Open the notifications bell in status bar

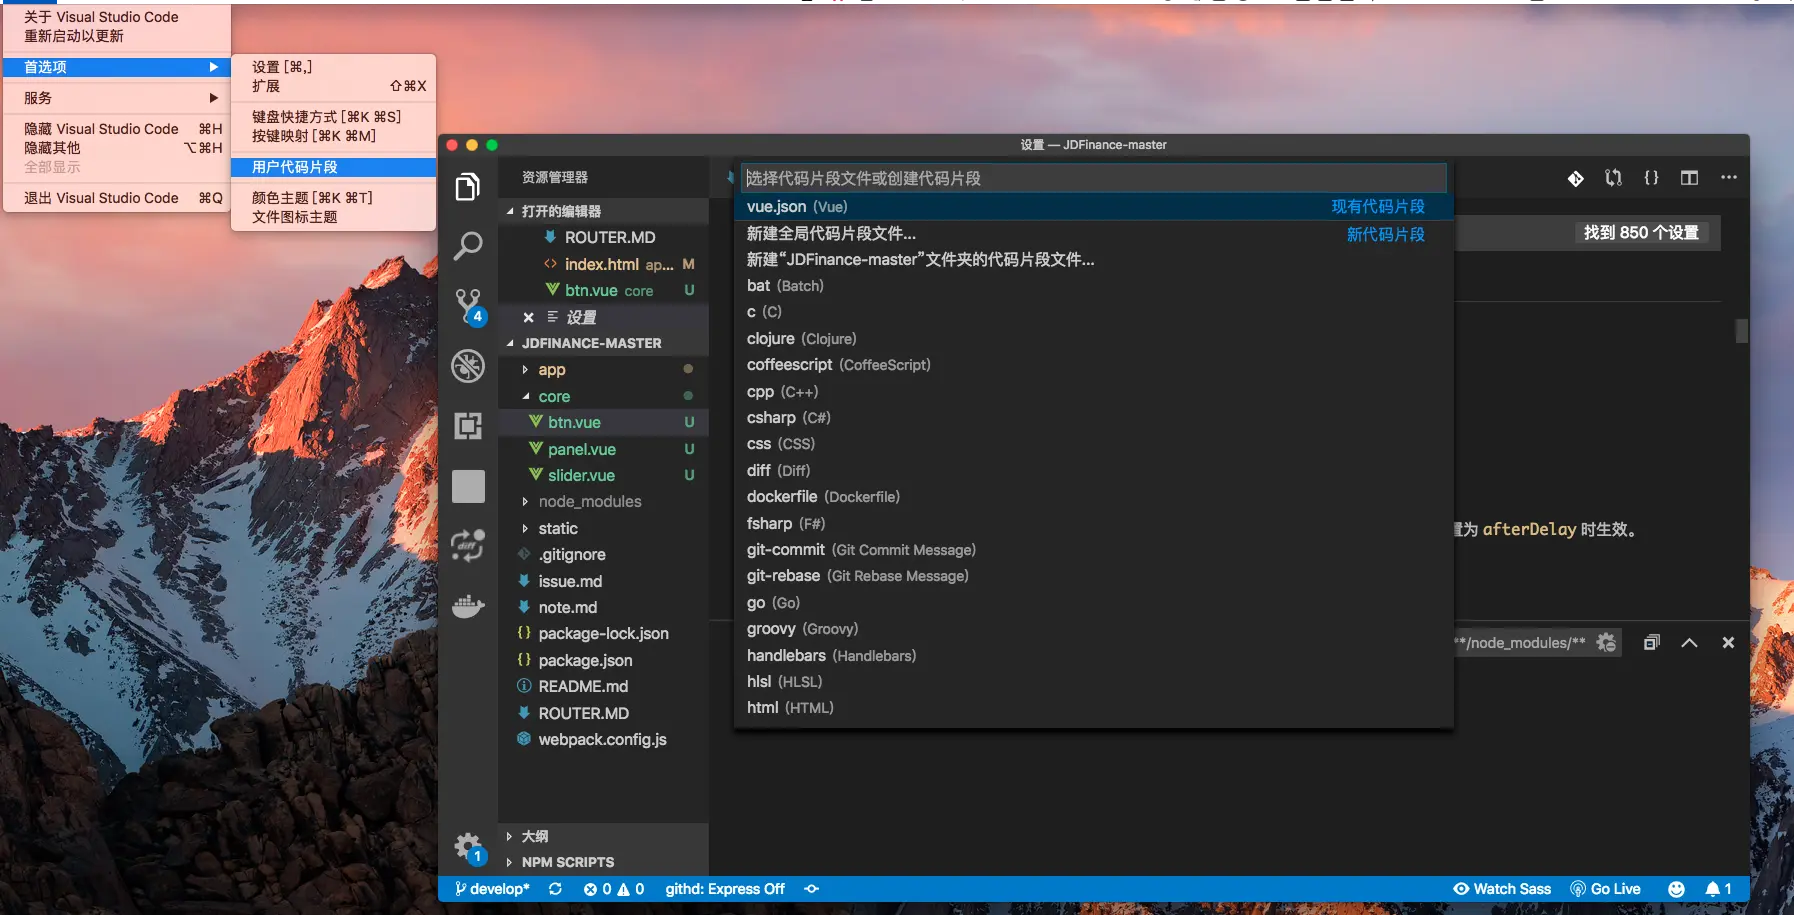[1718, 889]
